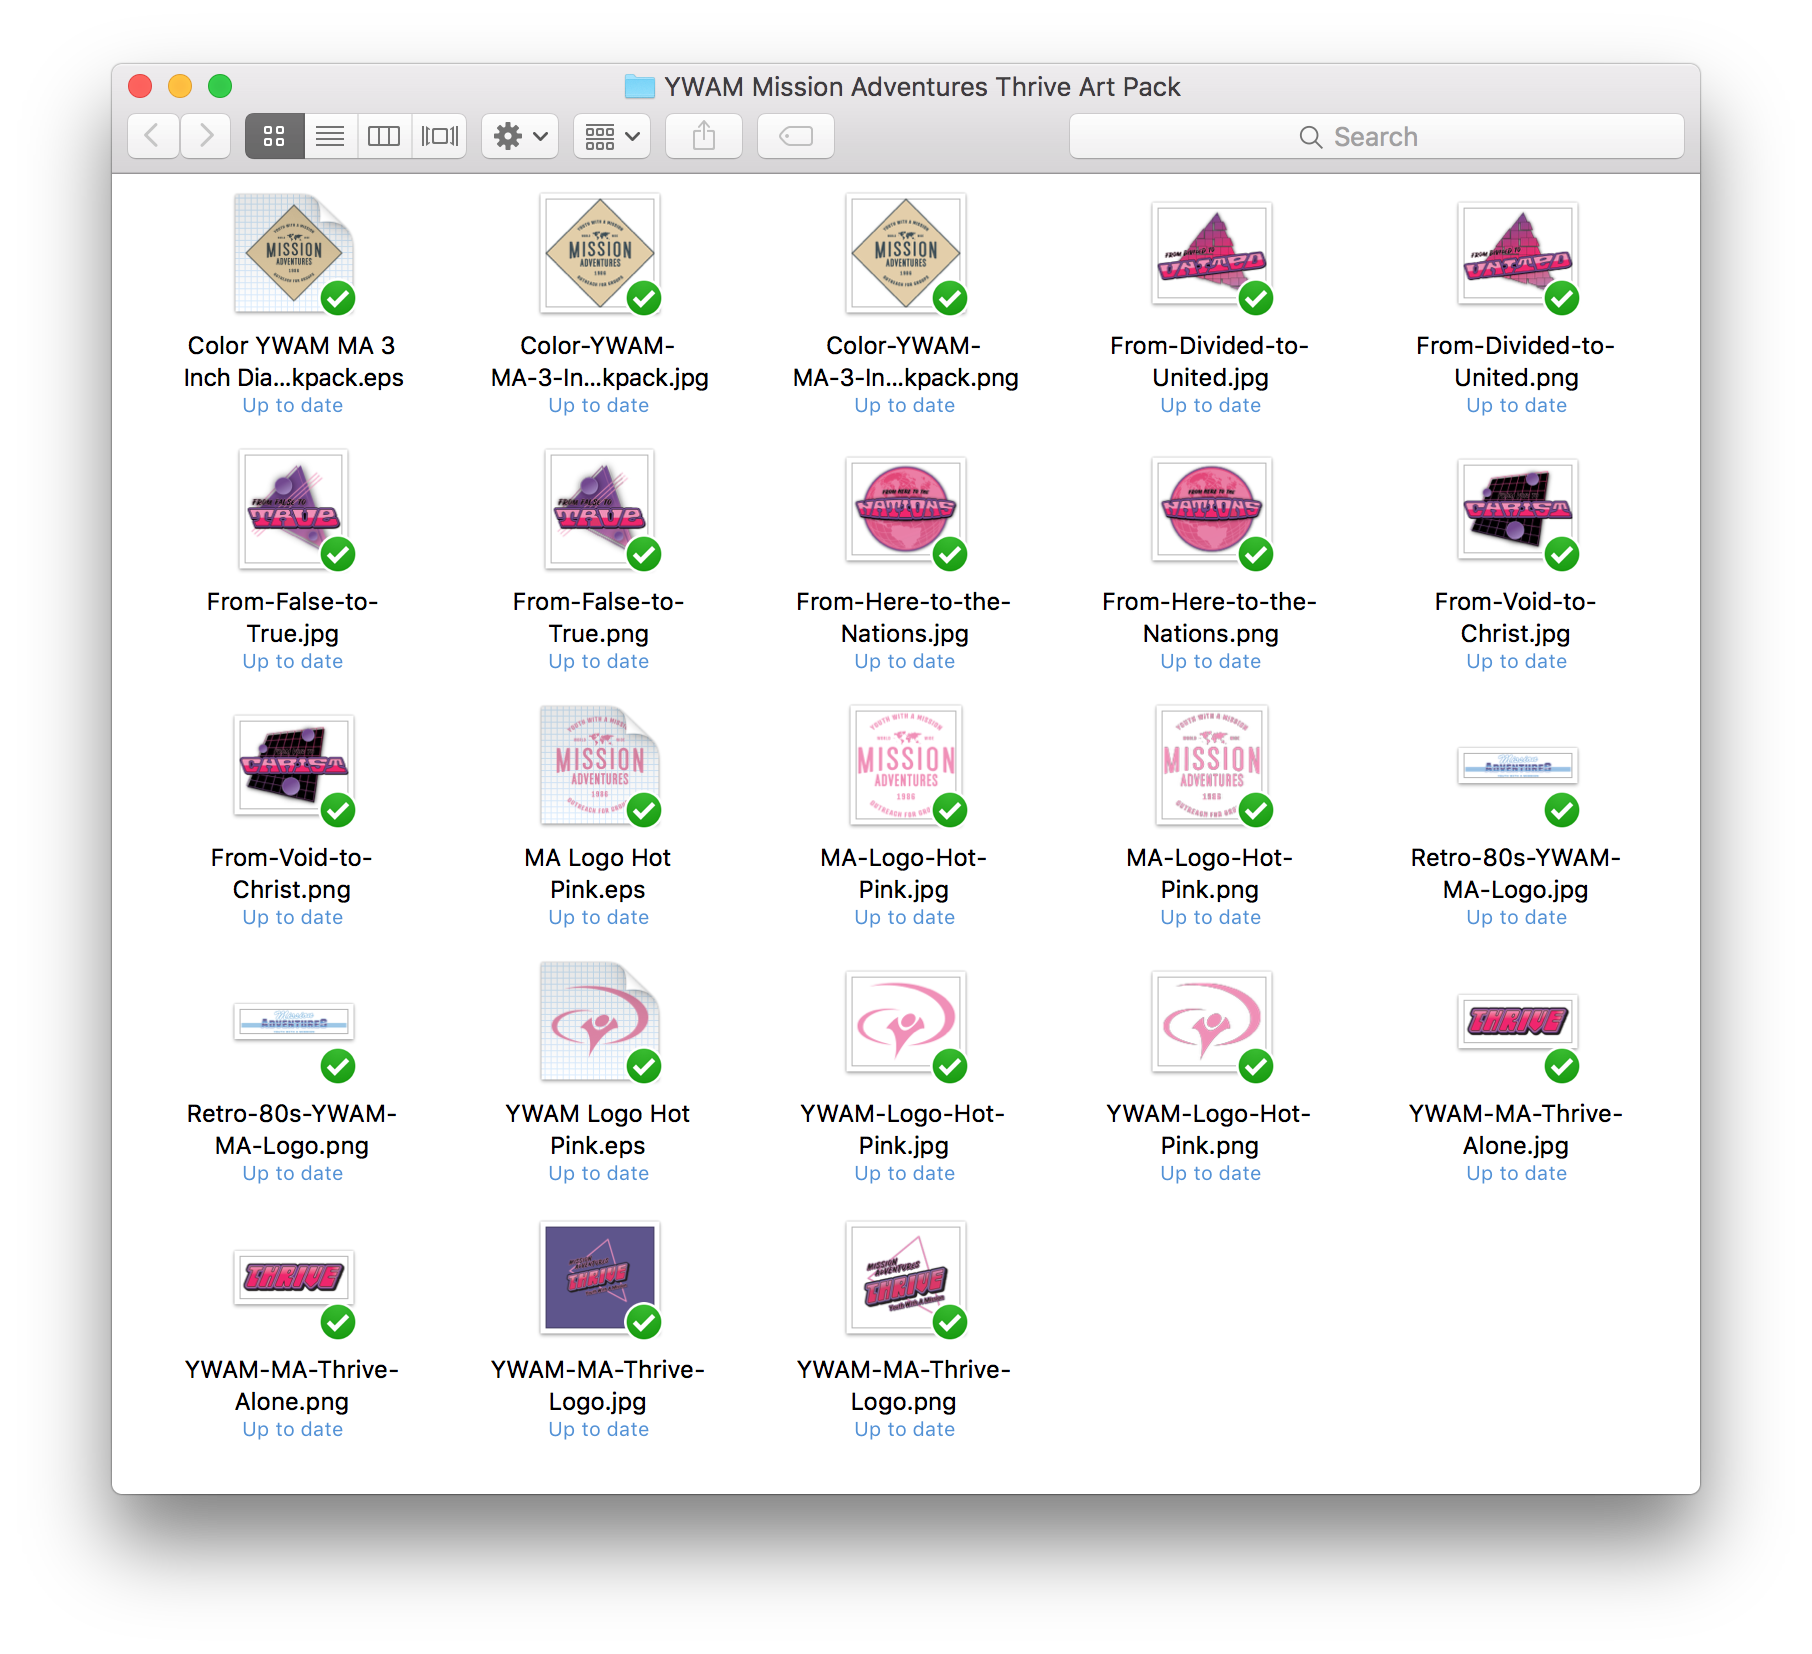
Task: Click the Share button
Action: [x=704, y=136]
